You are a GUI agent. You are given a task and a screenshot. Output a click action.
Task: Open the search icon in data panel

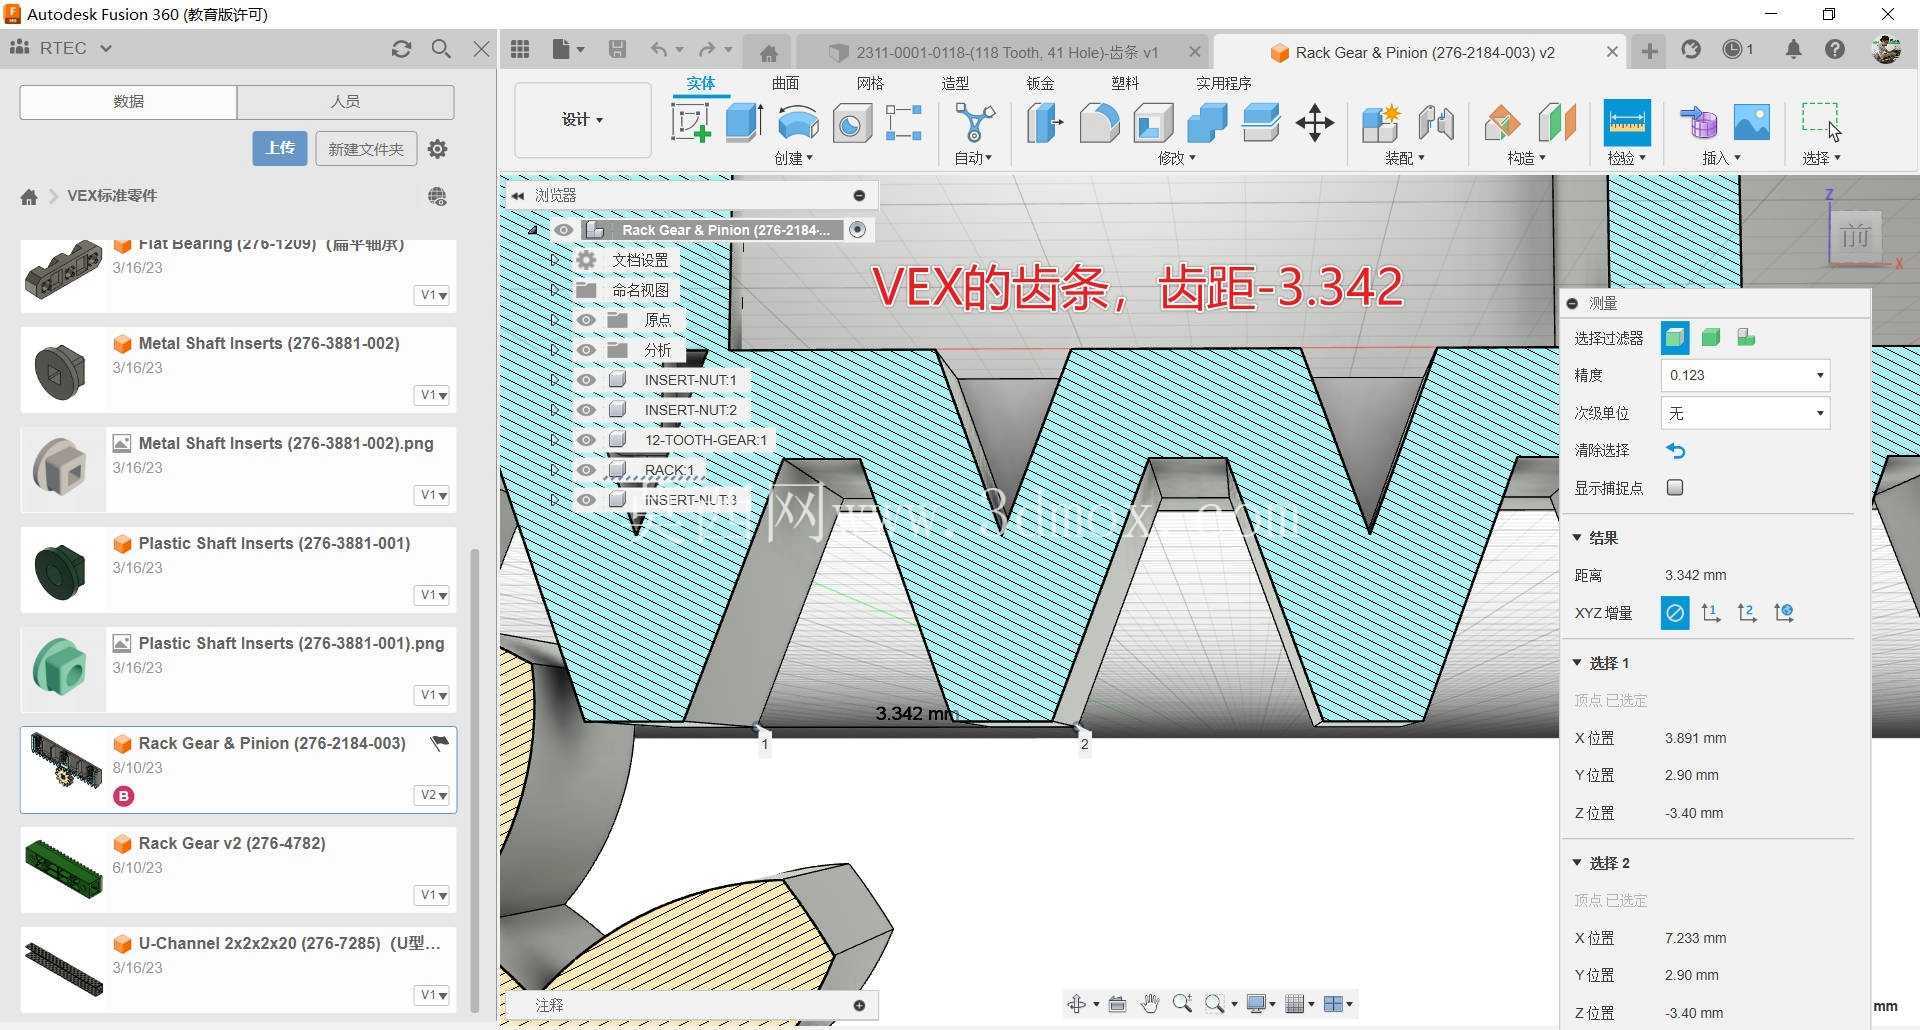tap(441, 48)
